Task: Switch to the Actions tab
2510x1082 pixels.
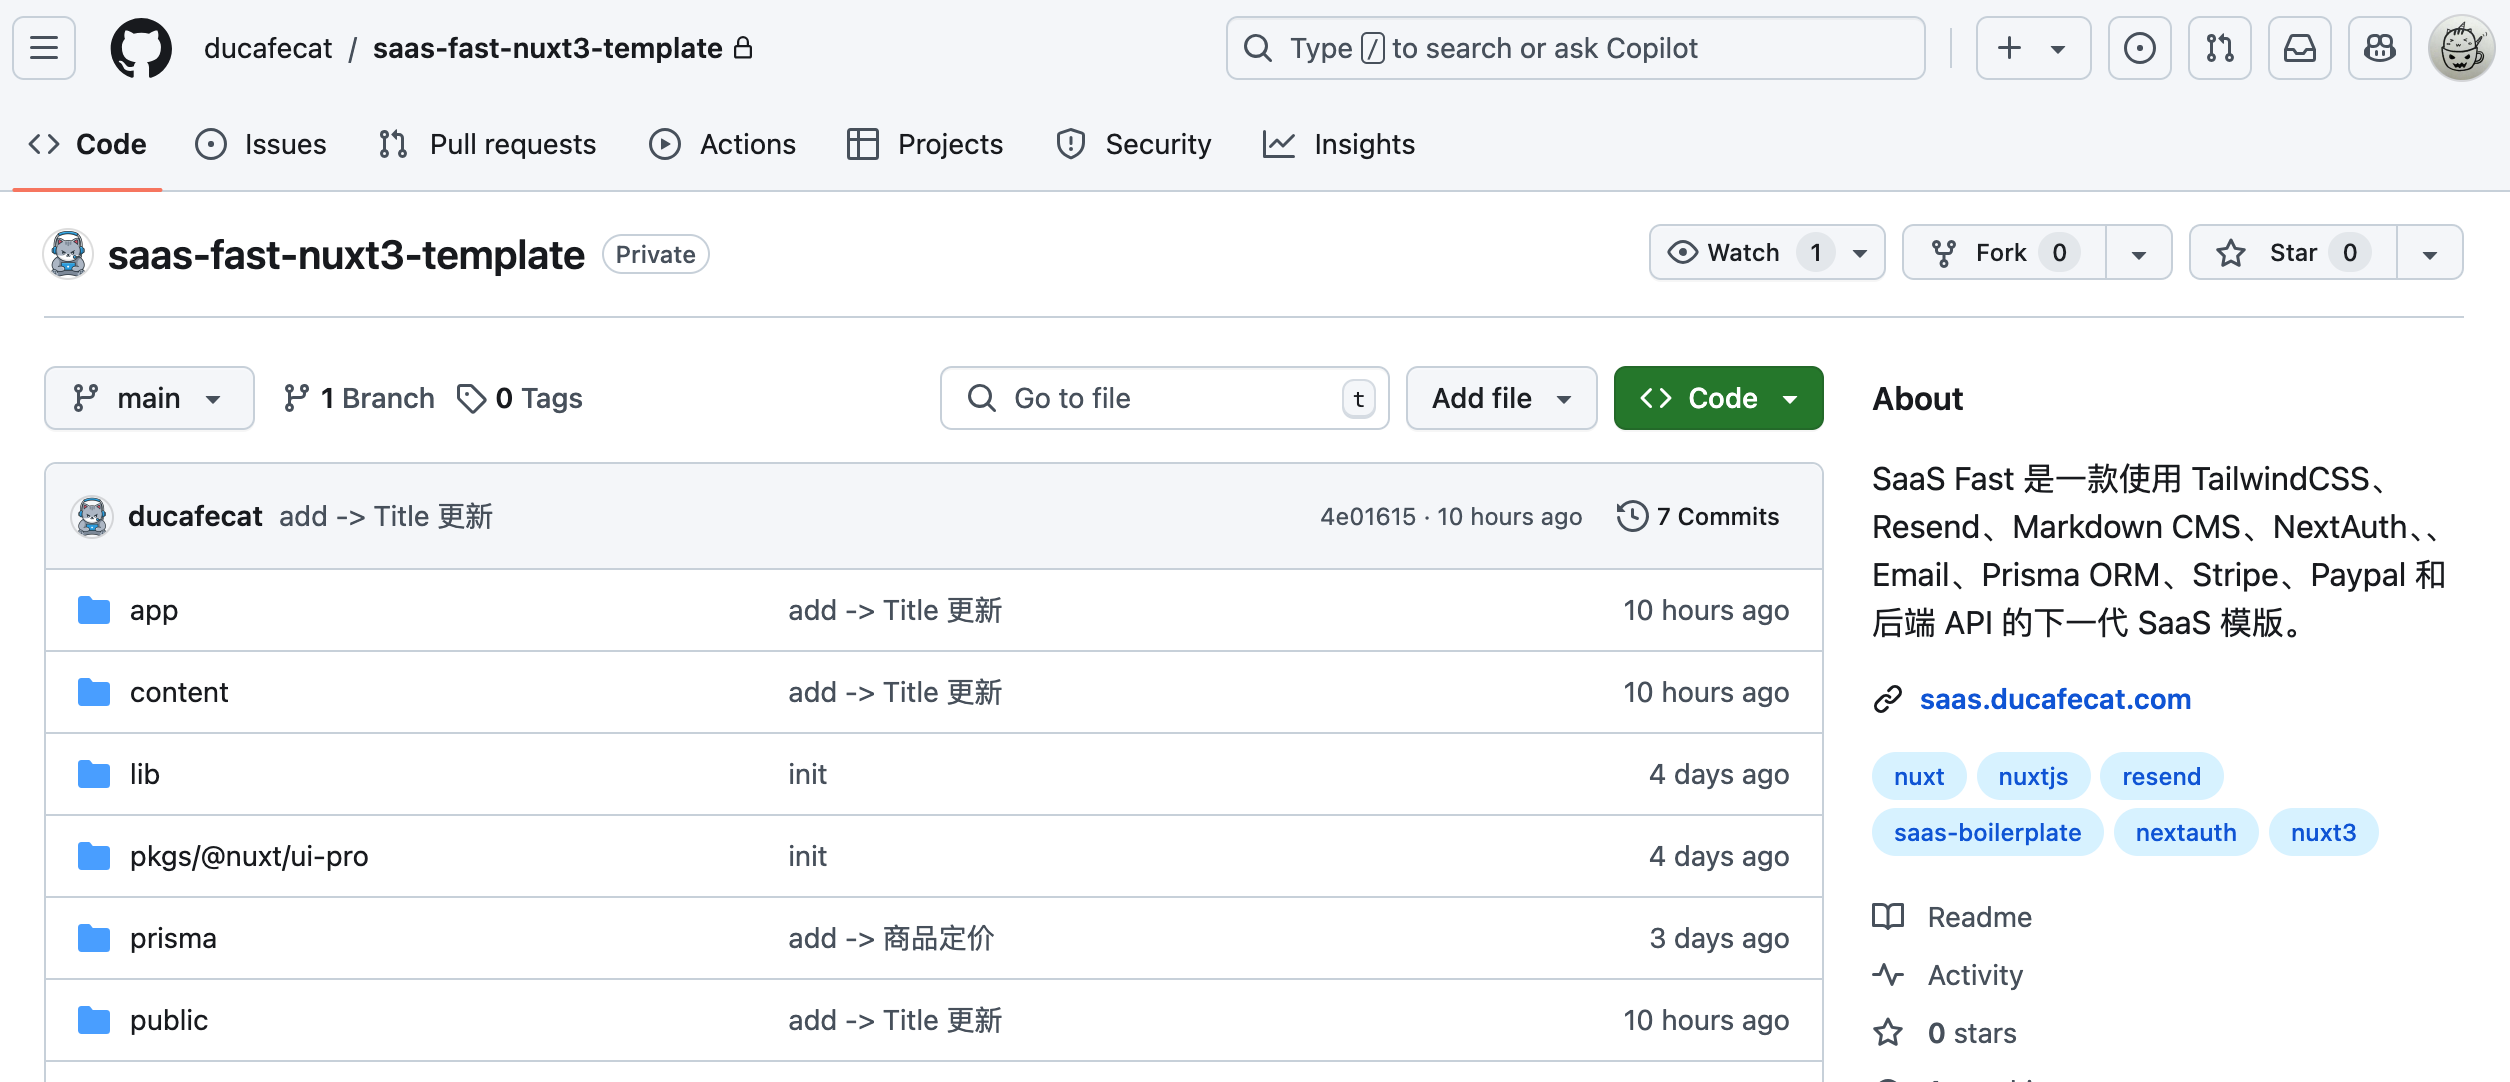Action: [722, 144]
